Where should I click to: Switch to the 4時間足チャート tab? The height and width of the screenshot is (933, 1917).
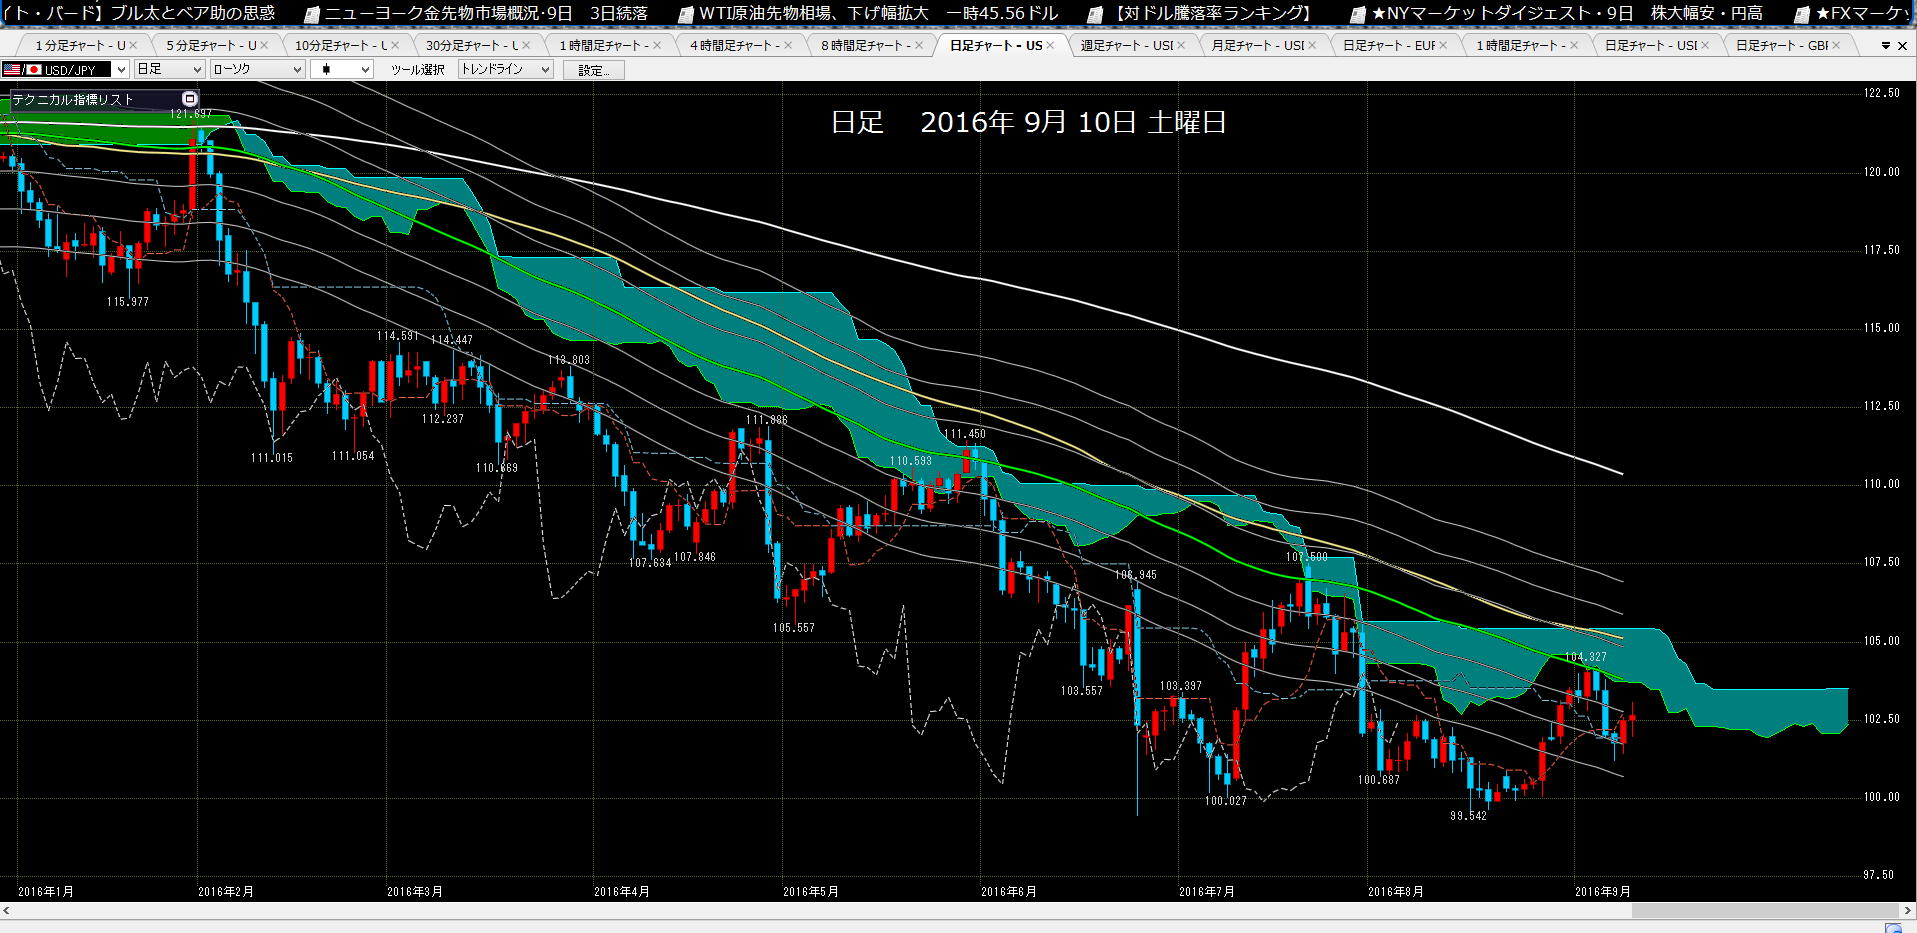tap(734, 45)
